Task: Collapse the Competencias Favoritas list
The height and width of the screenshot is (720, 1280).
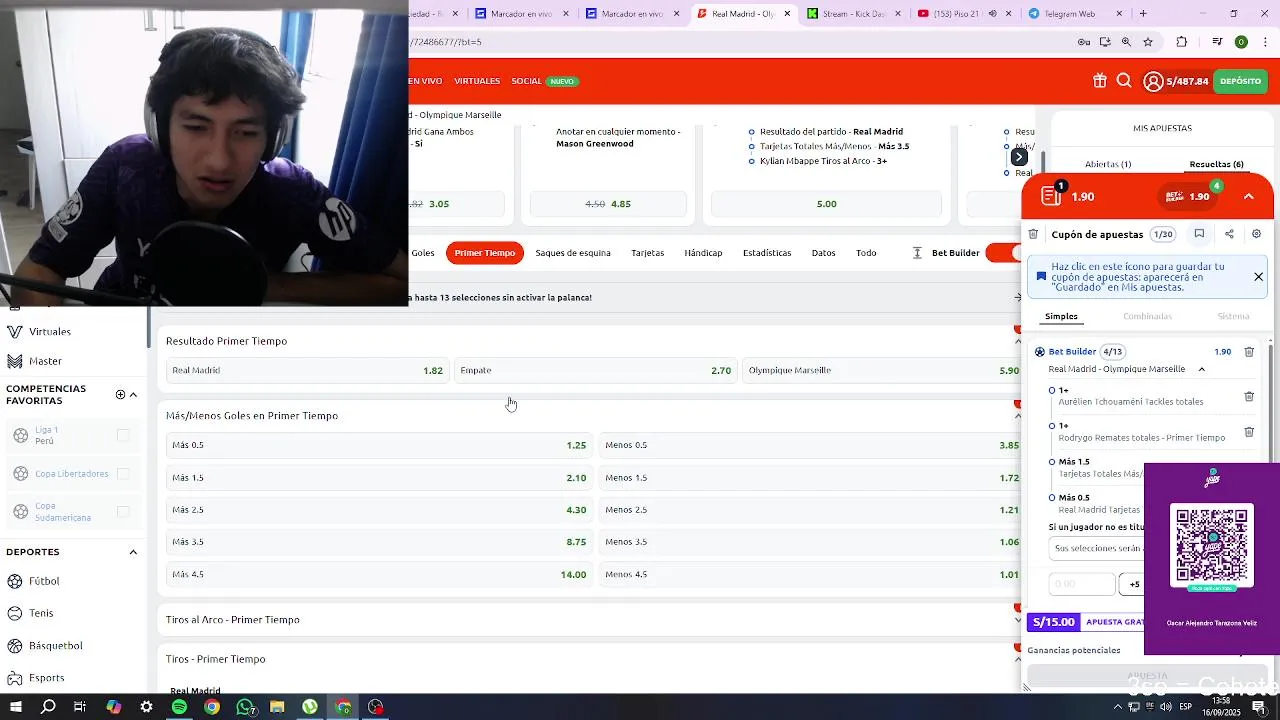Action: 133,395
